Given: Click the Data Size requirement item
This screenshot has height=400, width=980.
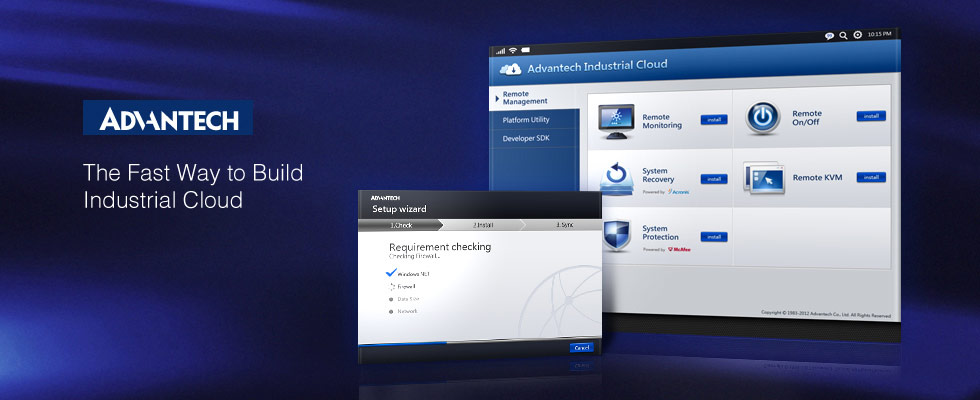Looking at the screenshot, I should (408, 299).
